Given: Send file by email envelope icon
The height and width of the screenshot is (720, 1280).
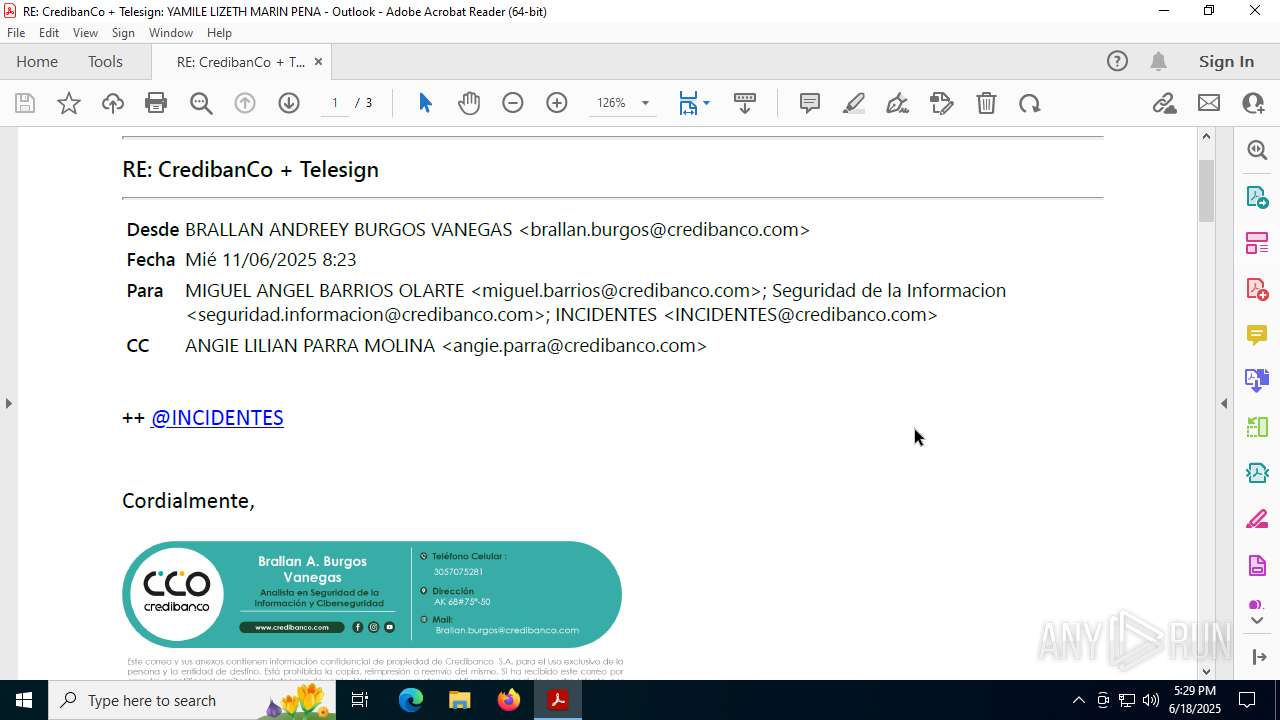Looking at the screenshot, I should point(1209,103).
